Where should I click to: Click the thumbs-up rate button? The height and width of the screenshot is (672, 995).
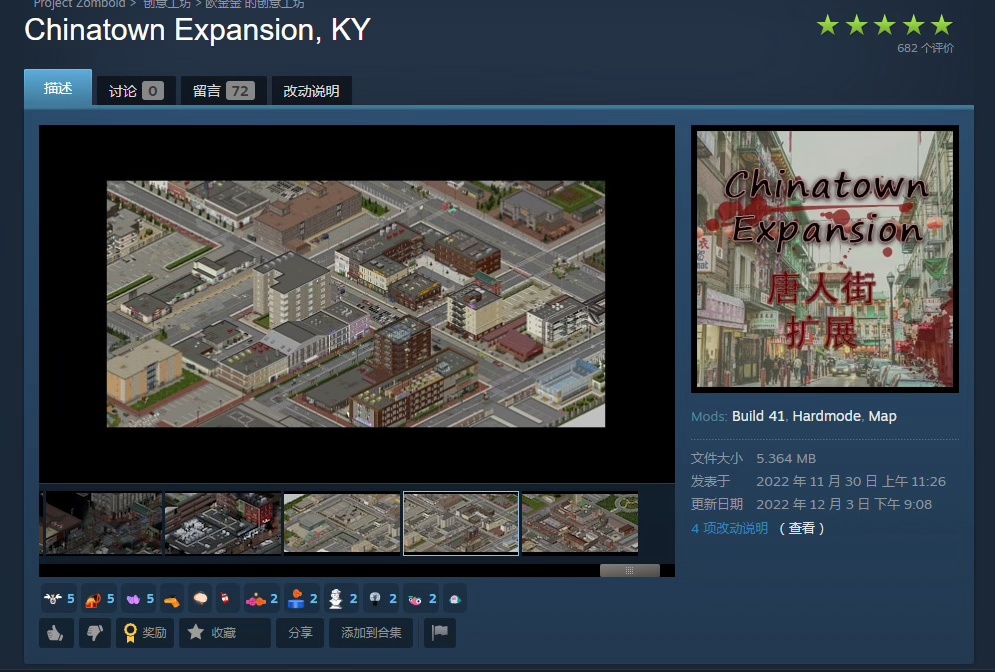(56, 633)
